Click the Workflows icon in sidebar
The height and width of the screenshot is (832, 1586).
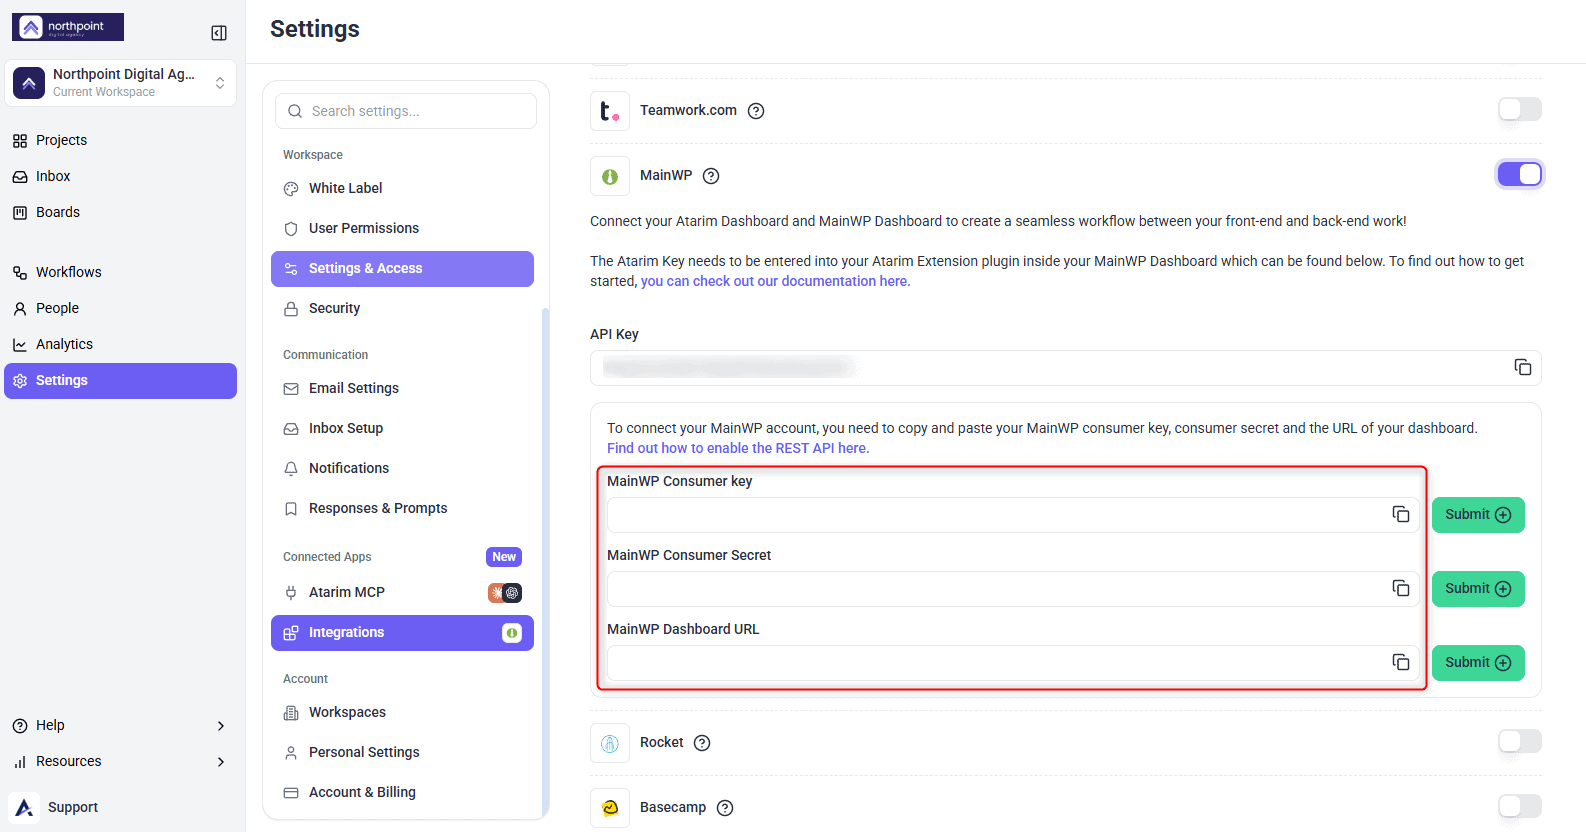tap(20, 273)
